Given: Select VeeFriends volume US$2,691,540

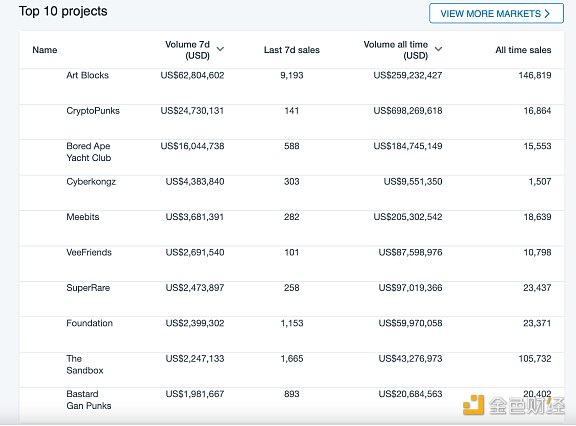Looking at the screenshot, I should pos(195,253).
